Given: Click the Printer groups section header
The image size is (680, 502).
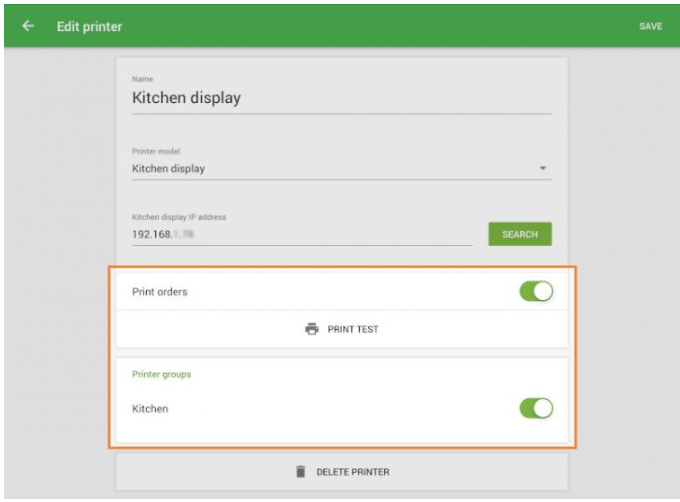Looking at the screenshot, I should pos(160,376).
